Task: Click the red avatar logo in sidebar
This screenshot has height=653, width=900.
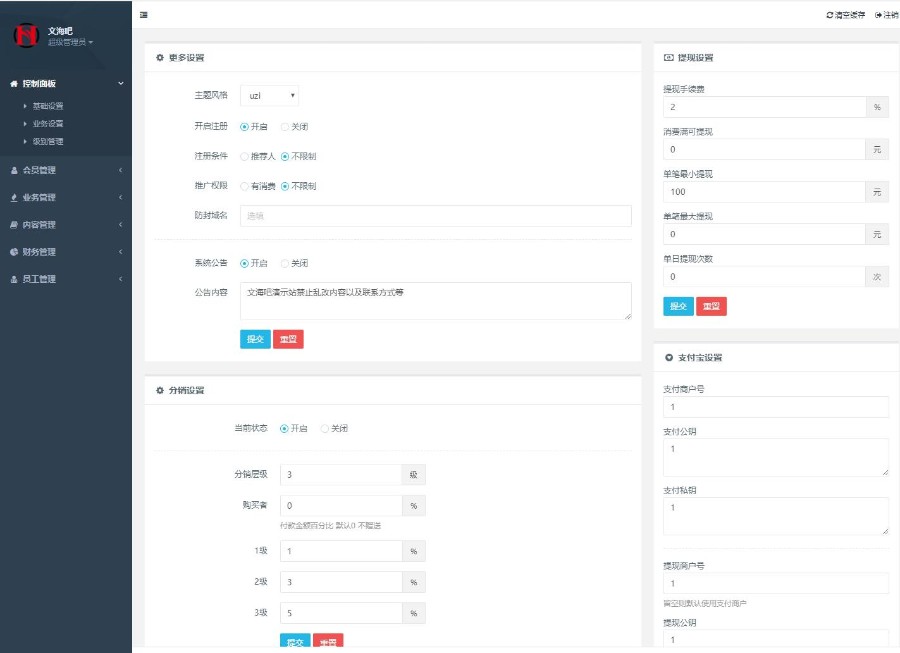Action: coord(25,36)
